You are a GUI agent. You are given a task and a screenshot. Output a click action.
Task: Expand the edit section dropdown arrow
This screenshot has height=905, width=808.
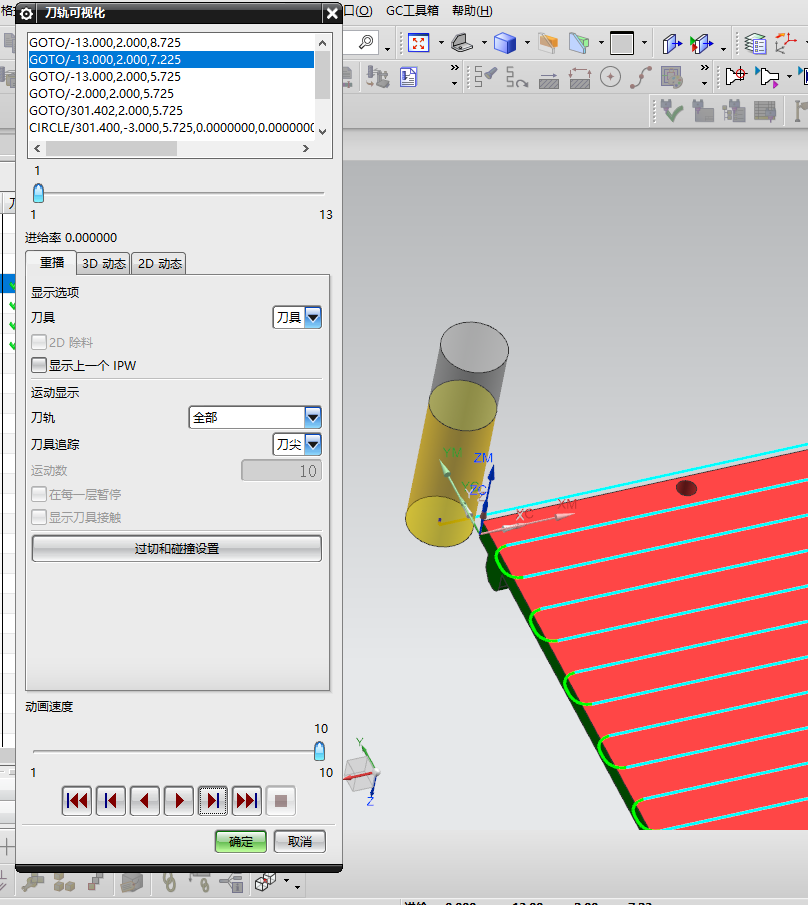pos(601,43)
